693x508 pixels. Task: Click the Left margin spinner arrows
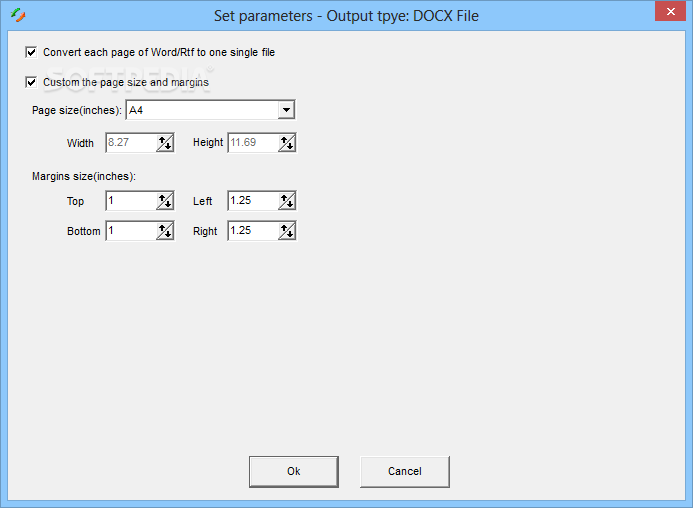click(287, 201)
